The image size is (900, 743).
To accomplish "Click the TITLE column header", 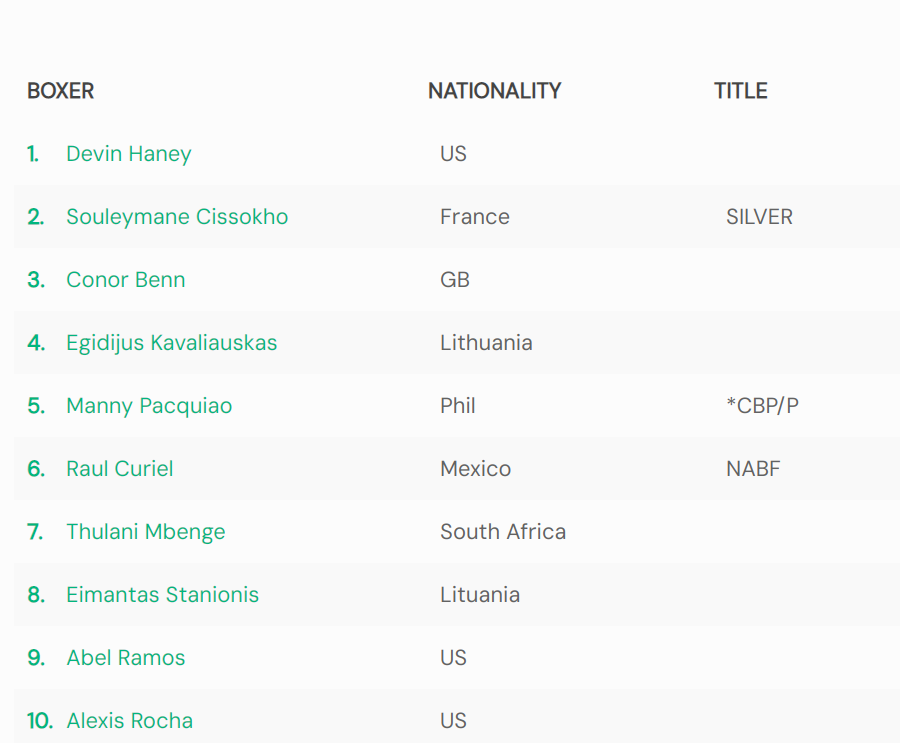I will pos(740,91).
